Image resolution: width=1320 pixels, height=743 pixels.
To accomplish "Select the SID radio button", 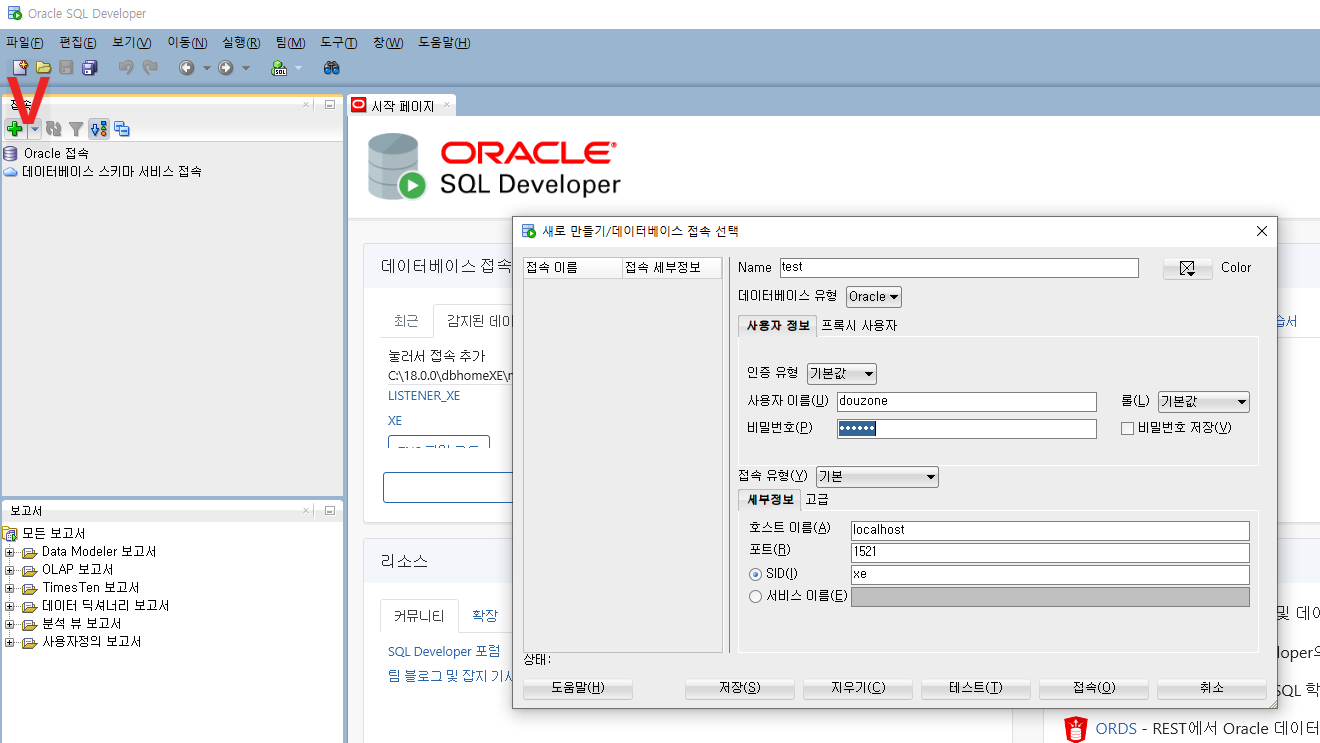I will [x=756, y=574].
